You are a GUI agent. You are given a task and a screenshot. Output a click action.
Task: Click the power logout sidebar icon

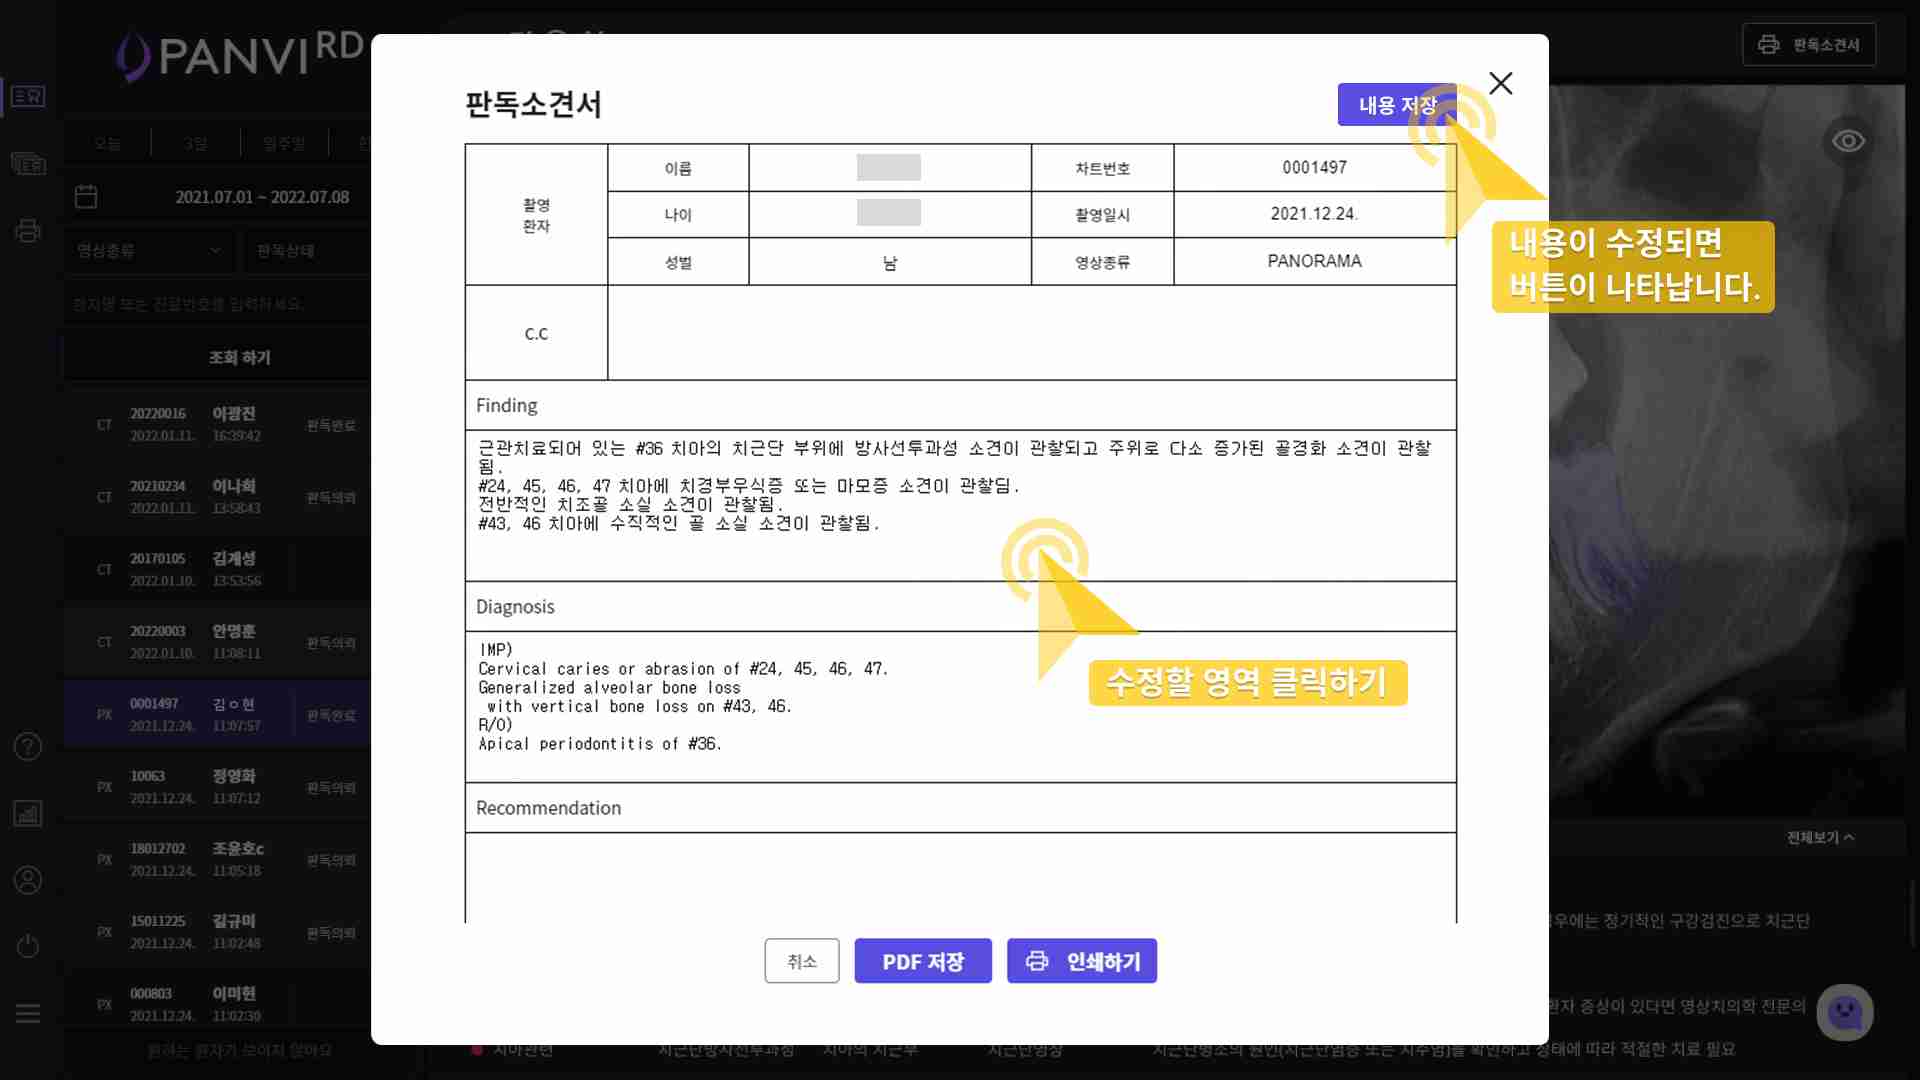coord(28,946)
